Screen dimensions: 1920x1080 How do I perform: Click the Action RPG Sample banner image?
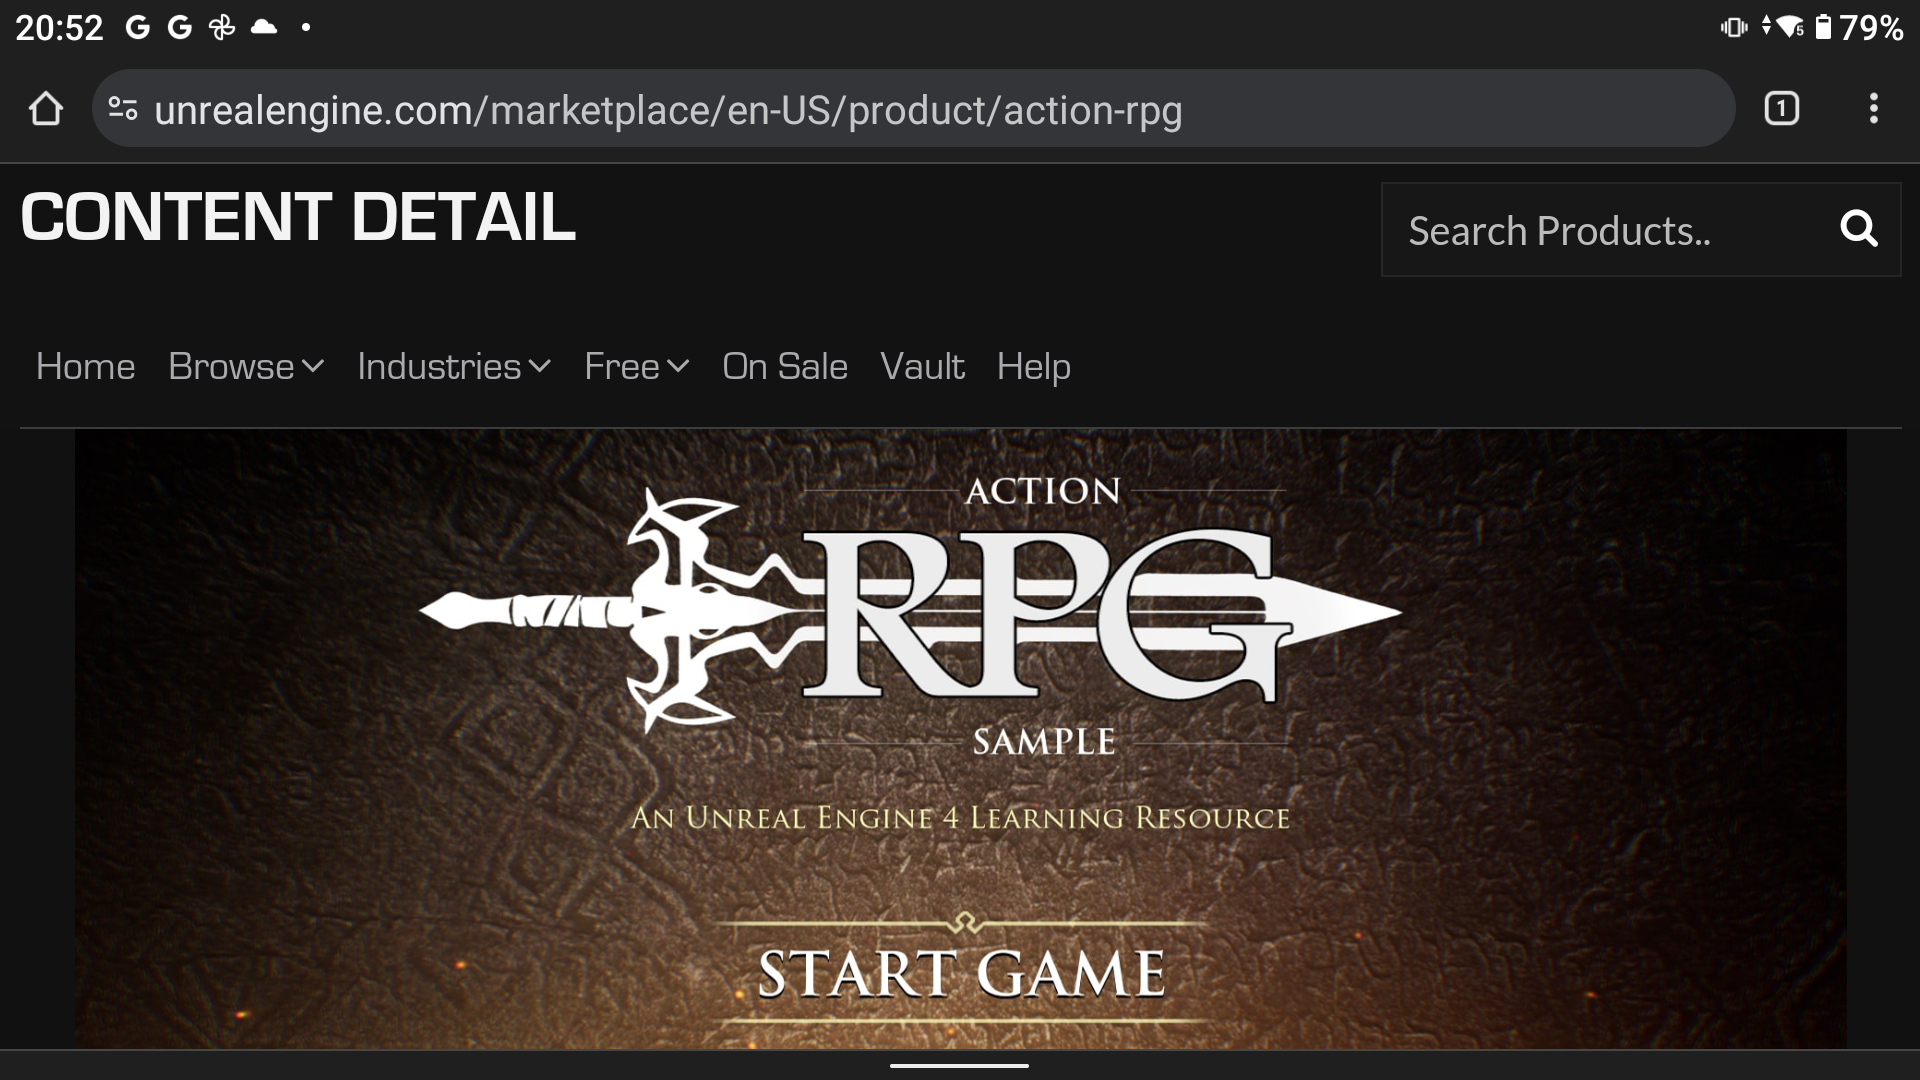coord(961,740)
